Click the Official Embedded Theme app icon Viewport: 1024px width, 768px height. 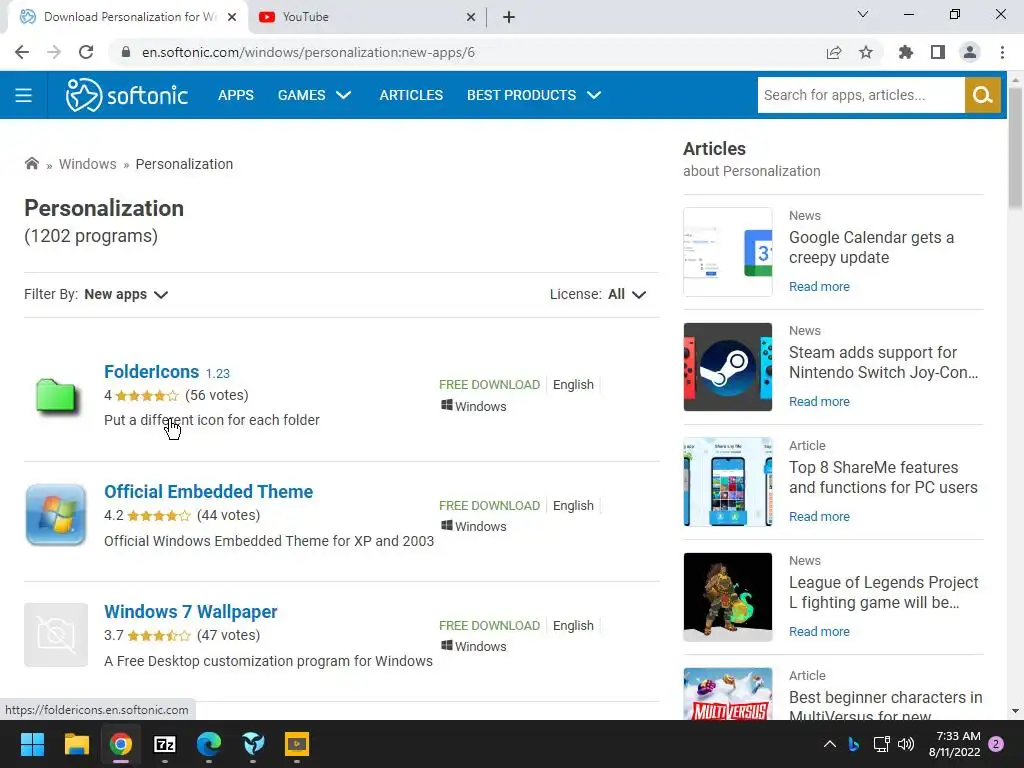(56, 515)
